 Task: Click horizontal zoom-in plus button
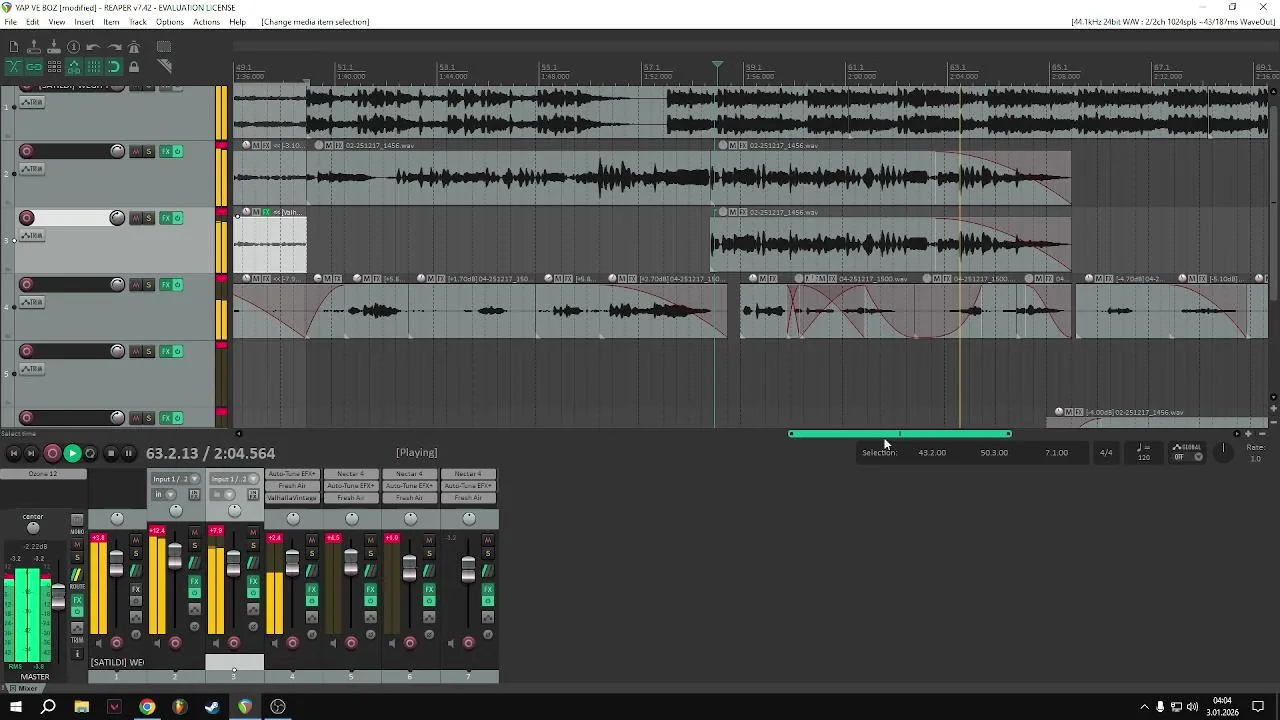pyautogui.click(x=1248, y=434)
